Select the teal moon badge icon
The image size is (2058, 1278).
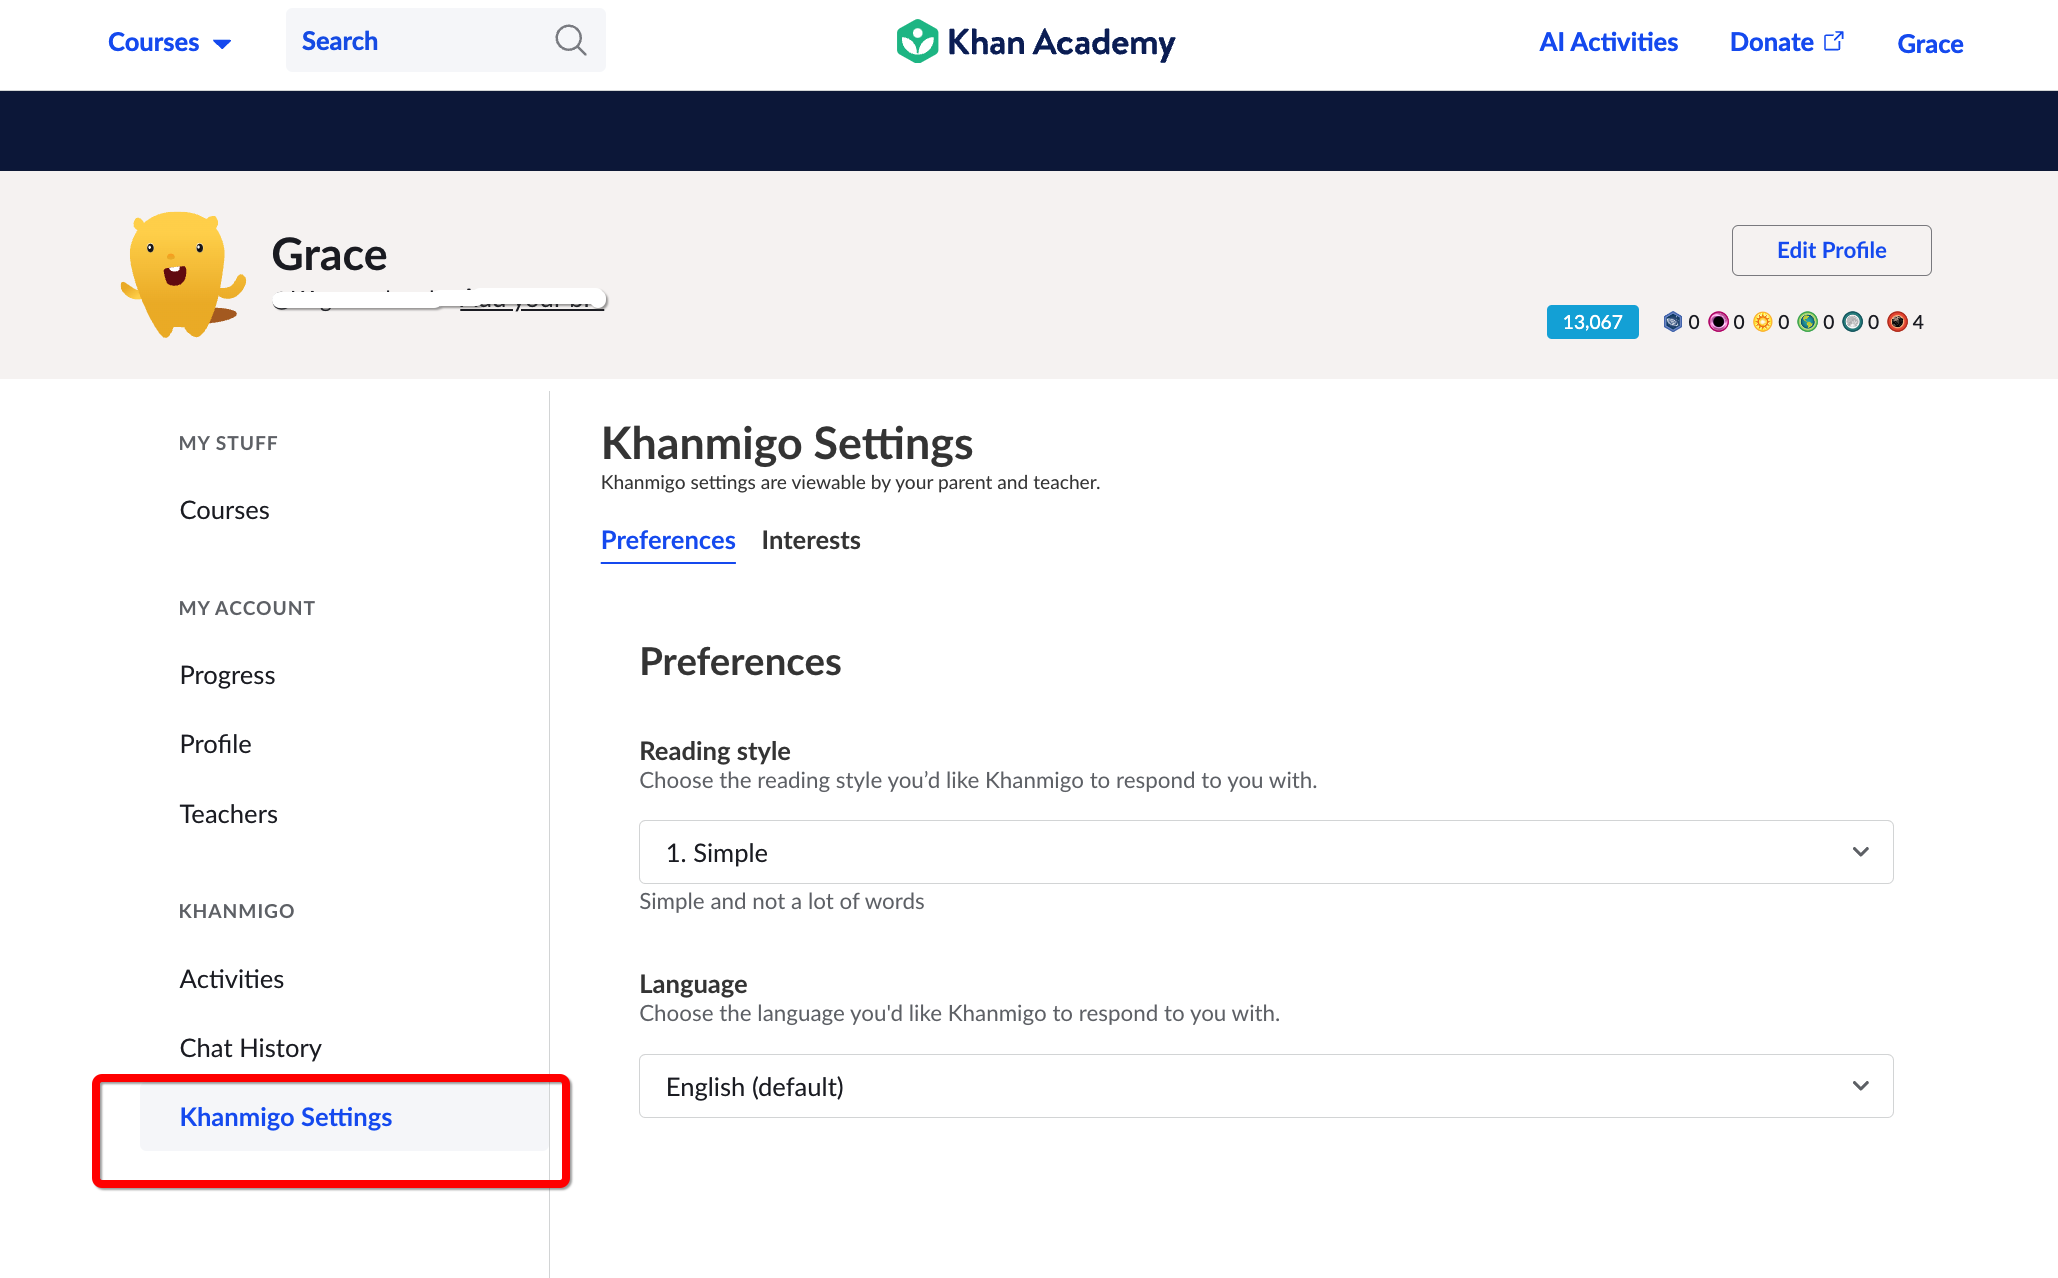(1854, 321)
